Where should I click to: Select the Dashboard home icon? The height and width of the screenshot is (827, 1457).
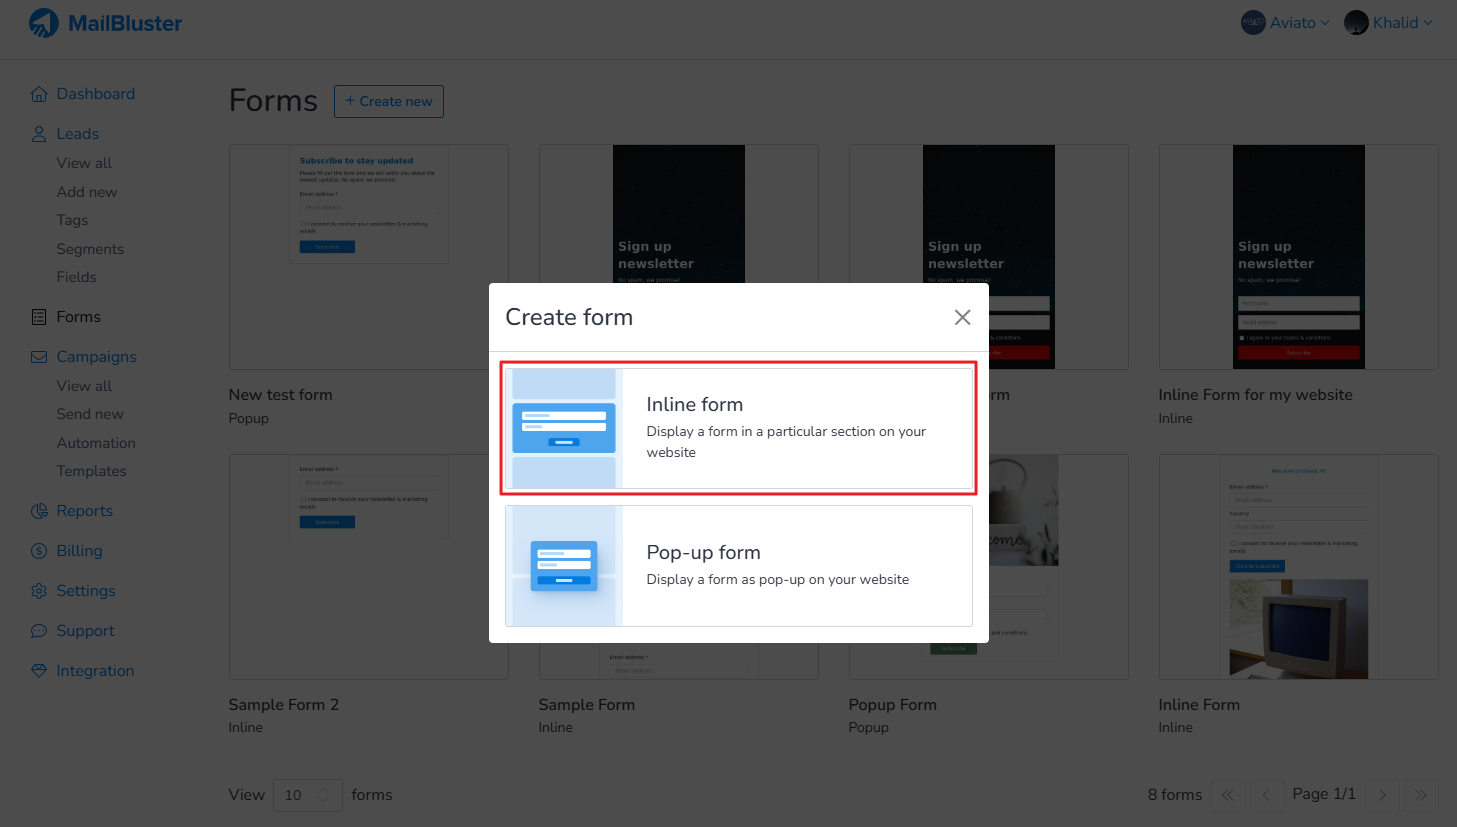pos(38,93)
